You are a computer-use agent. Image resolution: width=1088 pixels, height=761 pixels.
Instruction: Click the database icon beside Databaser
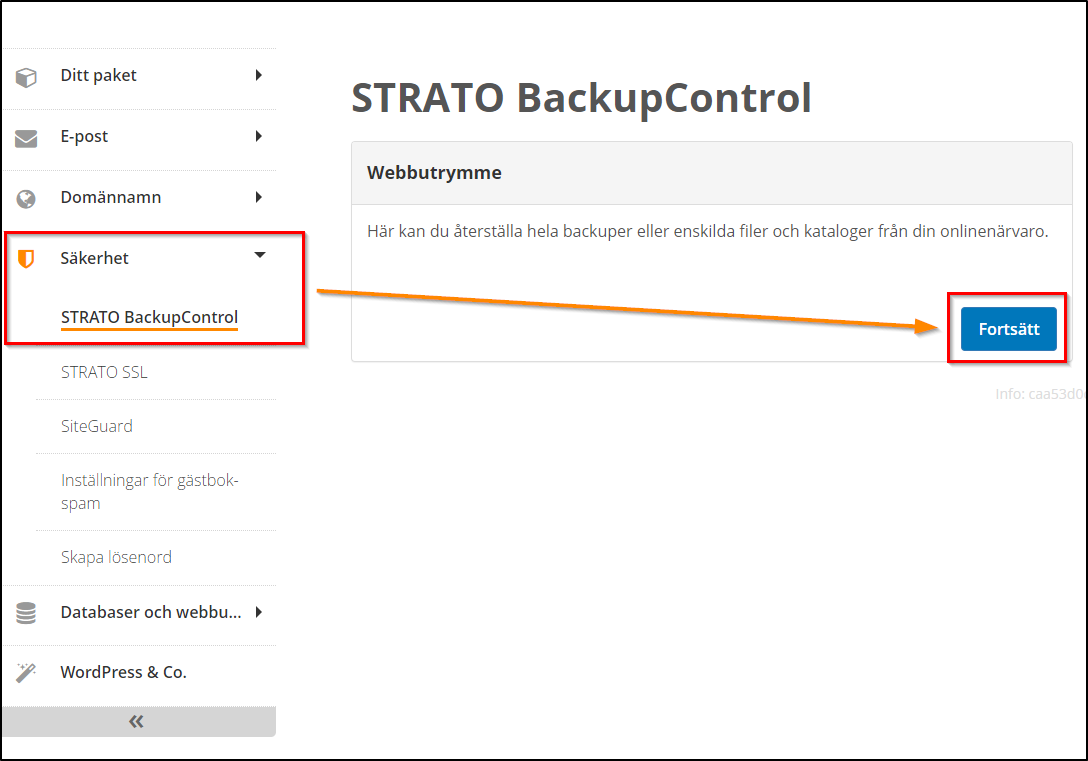[x=24, y=611]
